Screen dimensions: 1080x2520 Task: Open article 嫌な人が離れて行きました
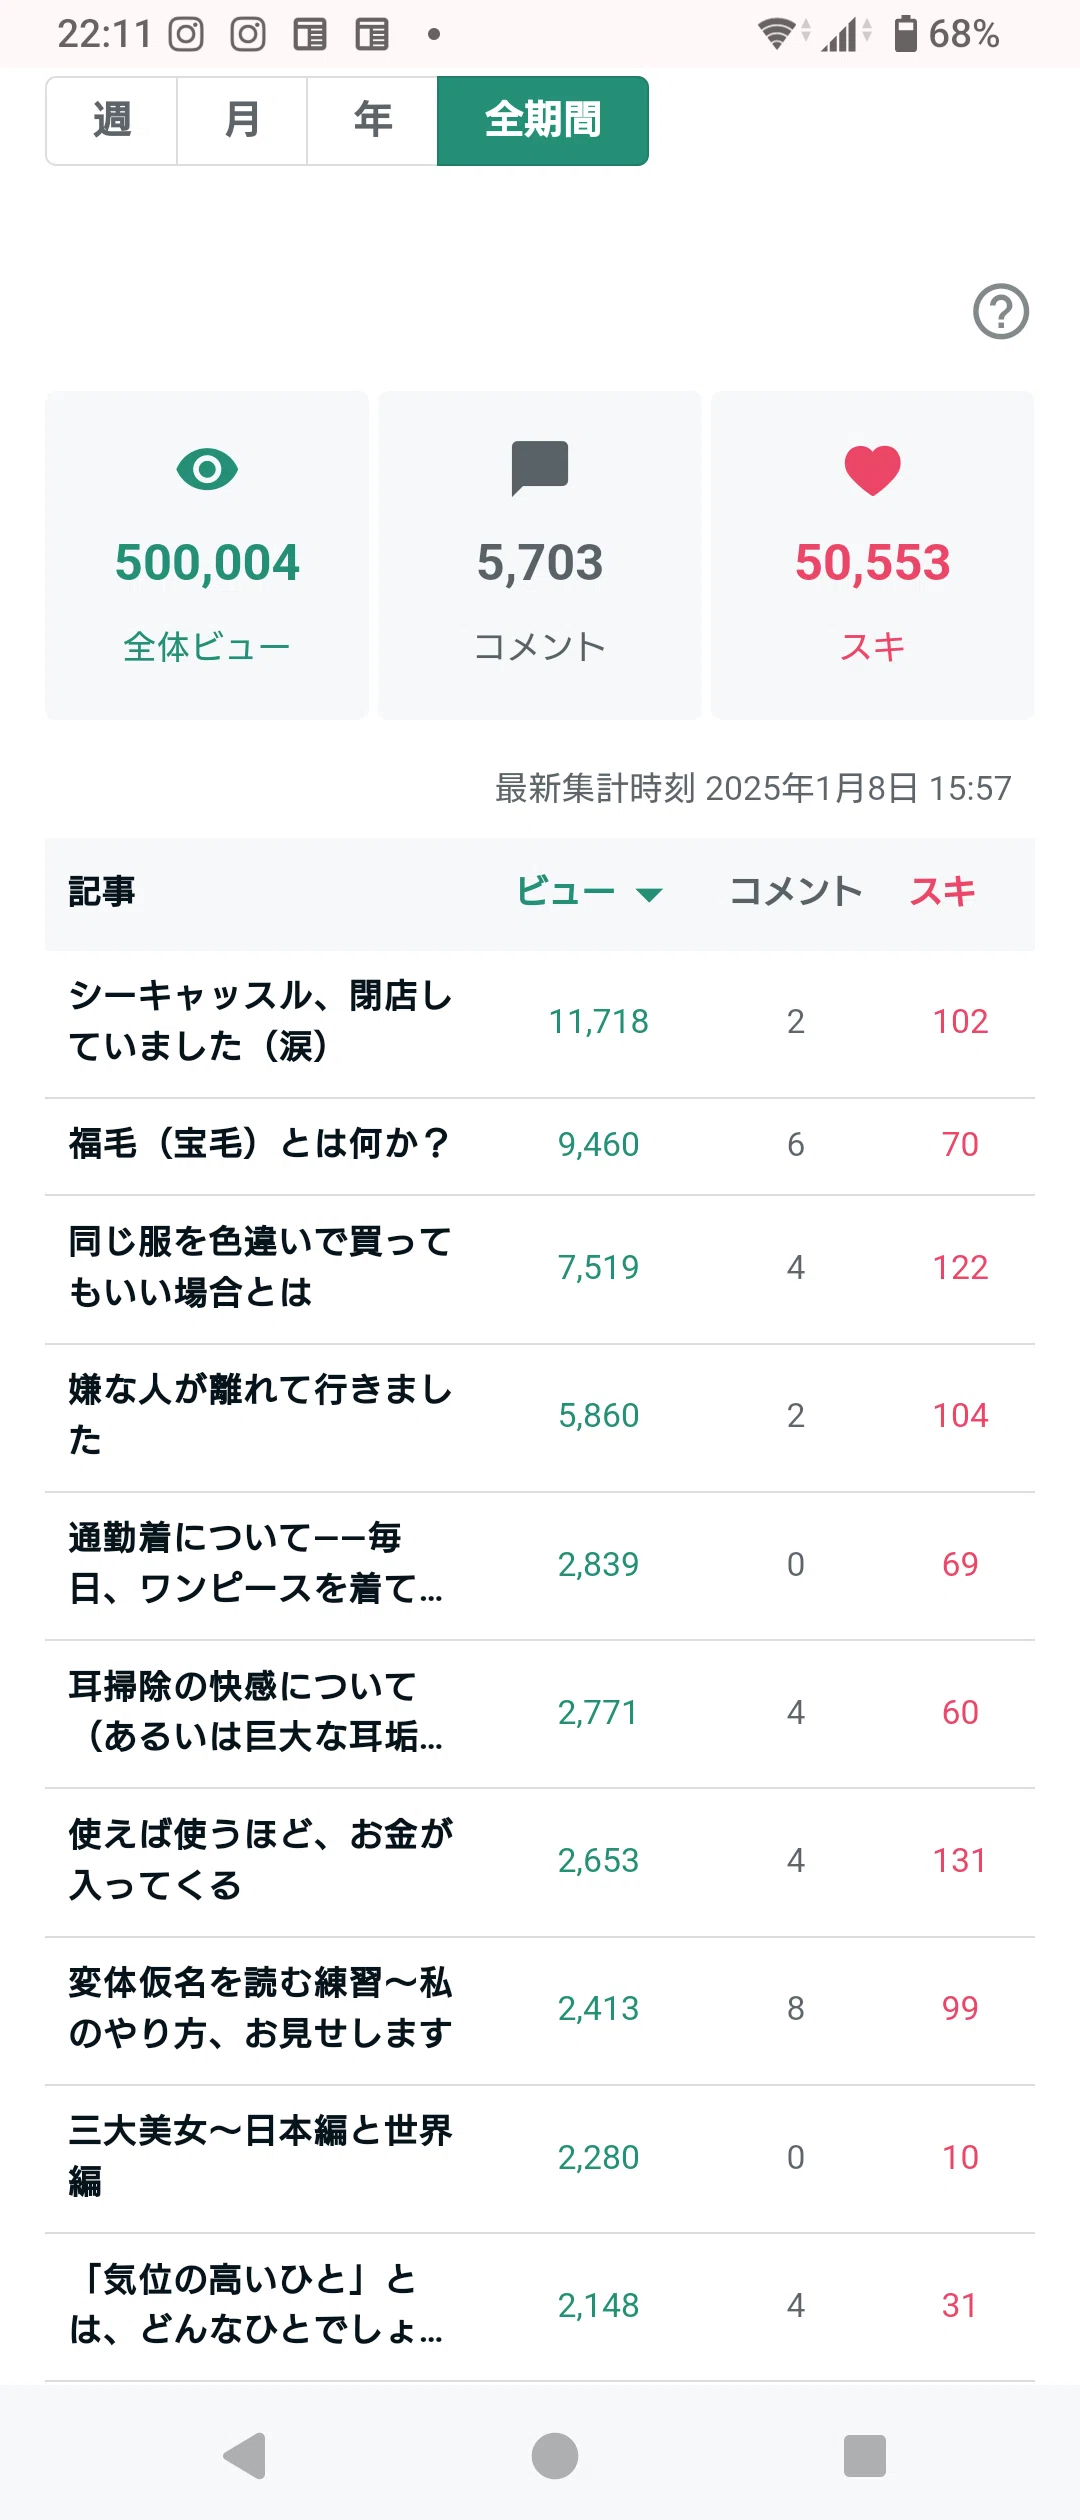coord(540,1417)
